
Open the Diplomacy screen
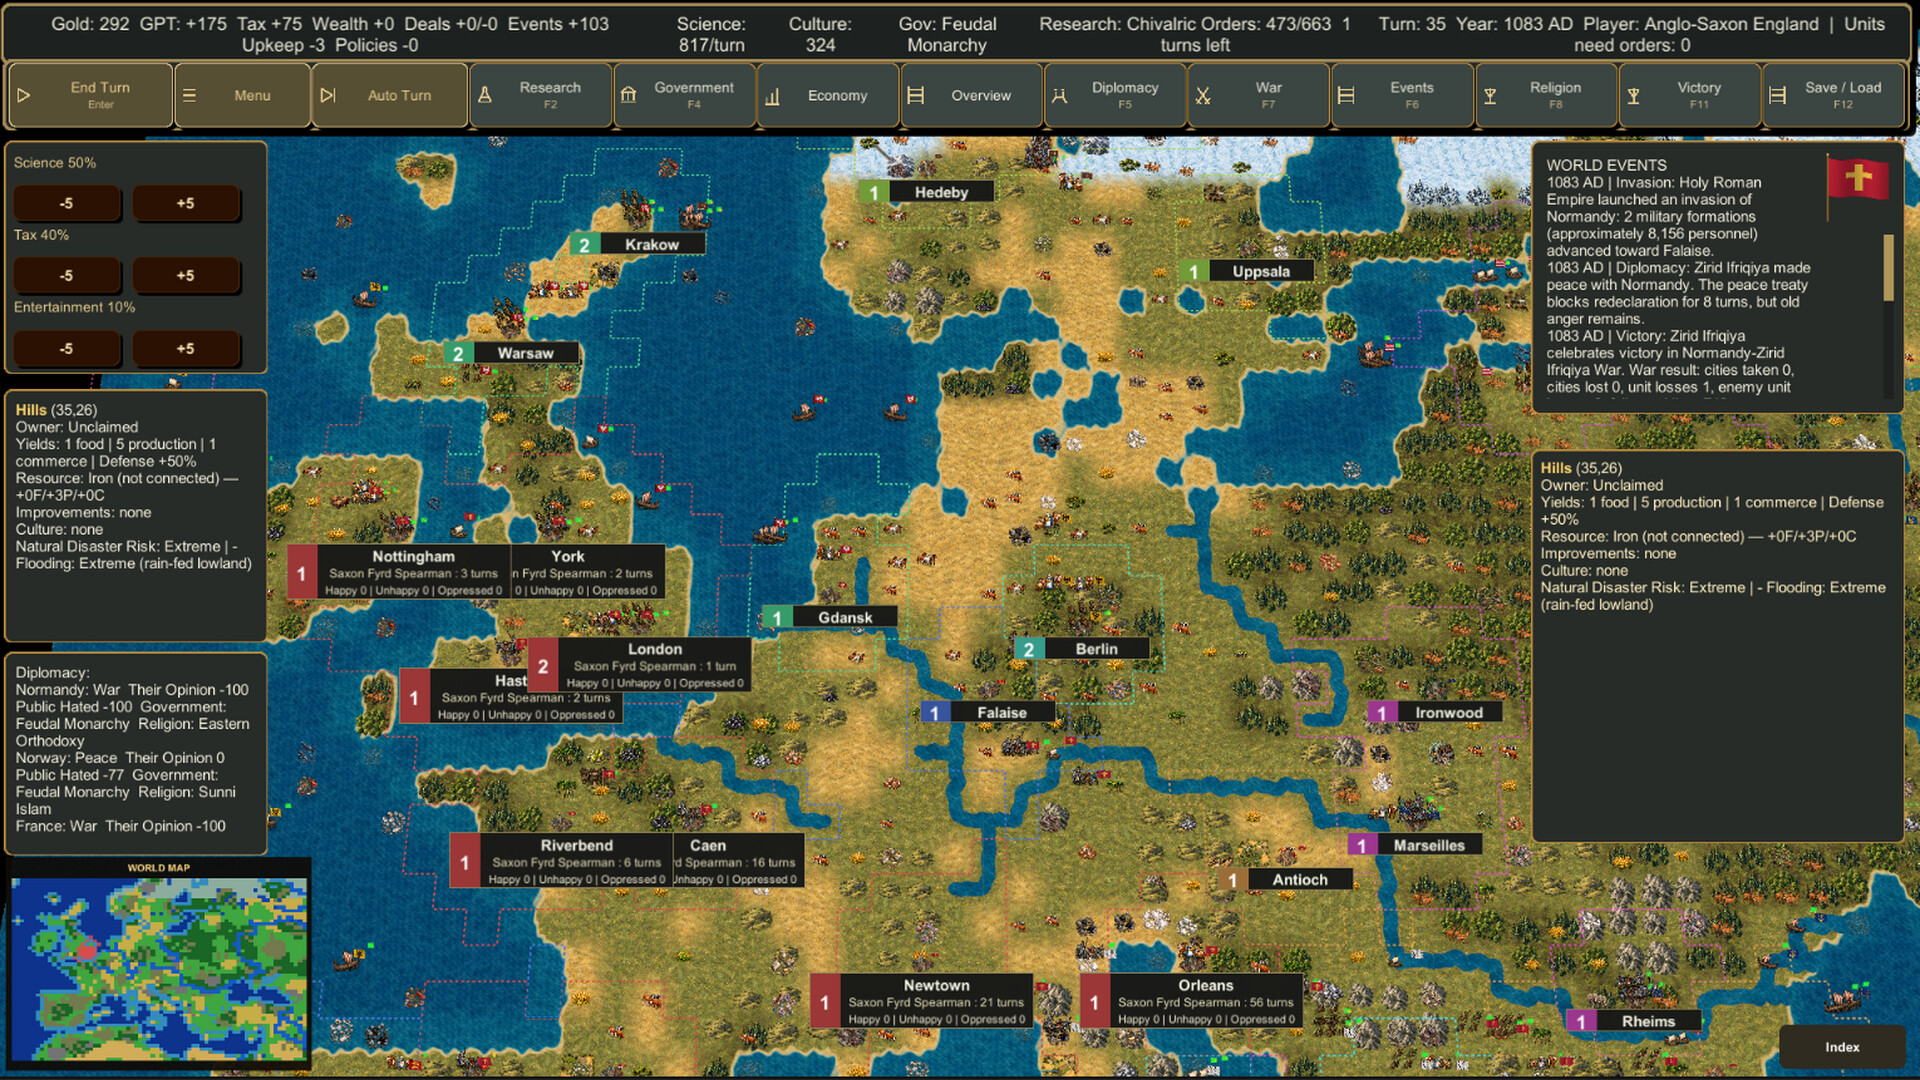click(x=1115, y=96)
